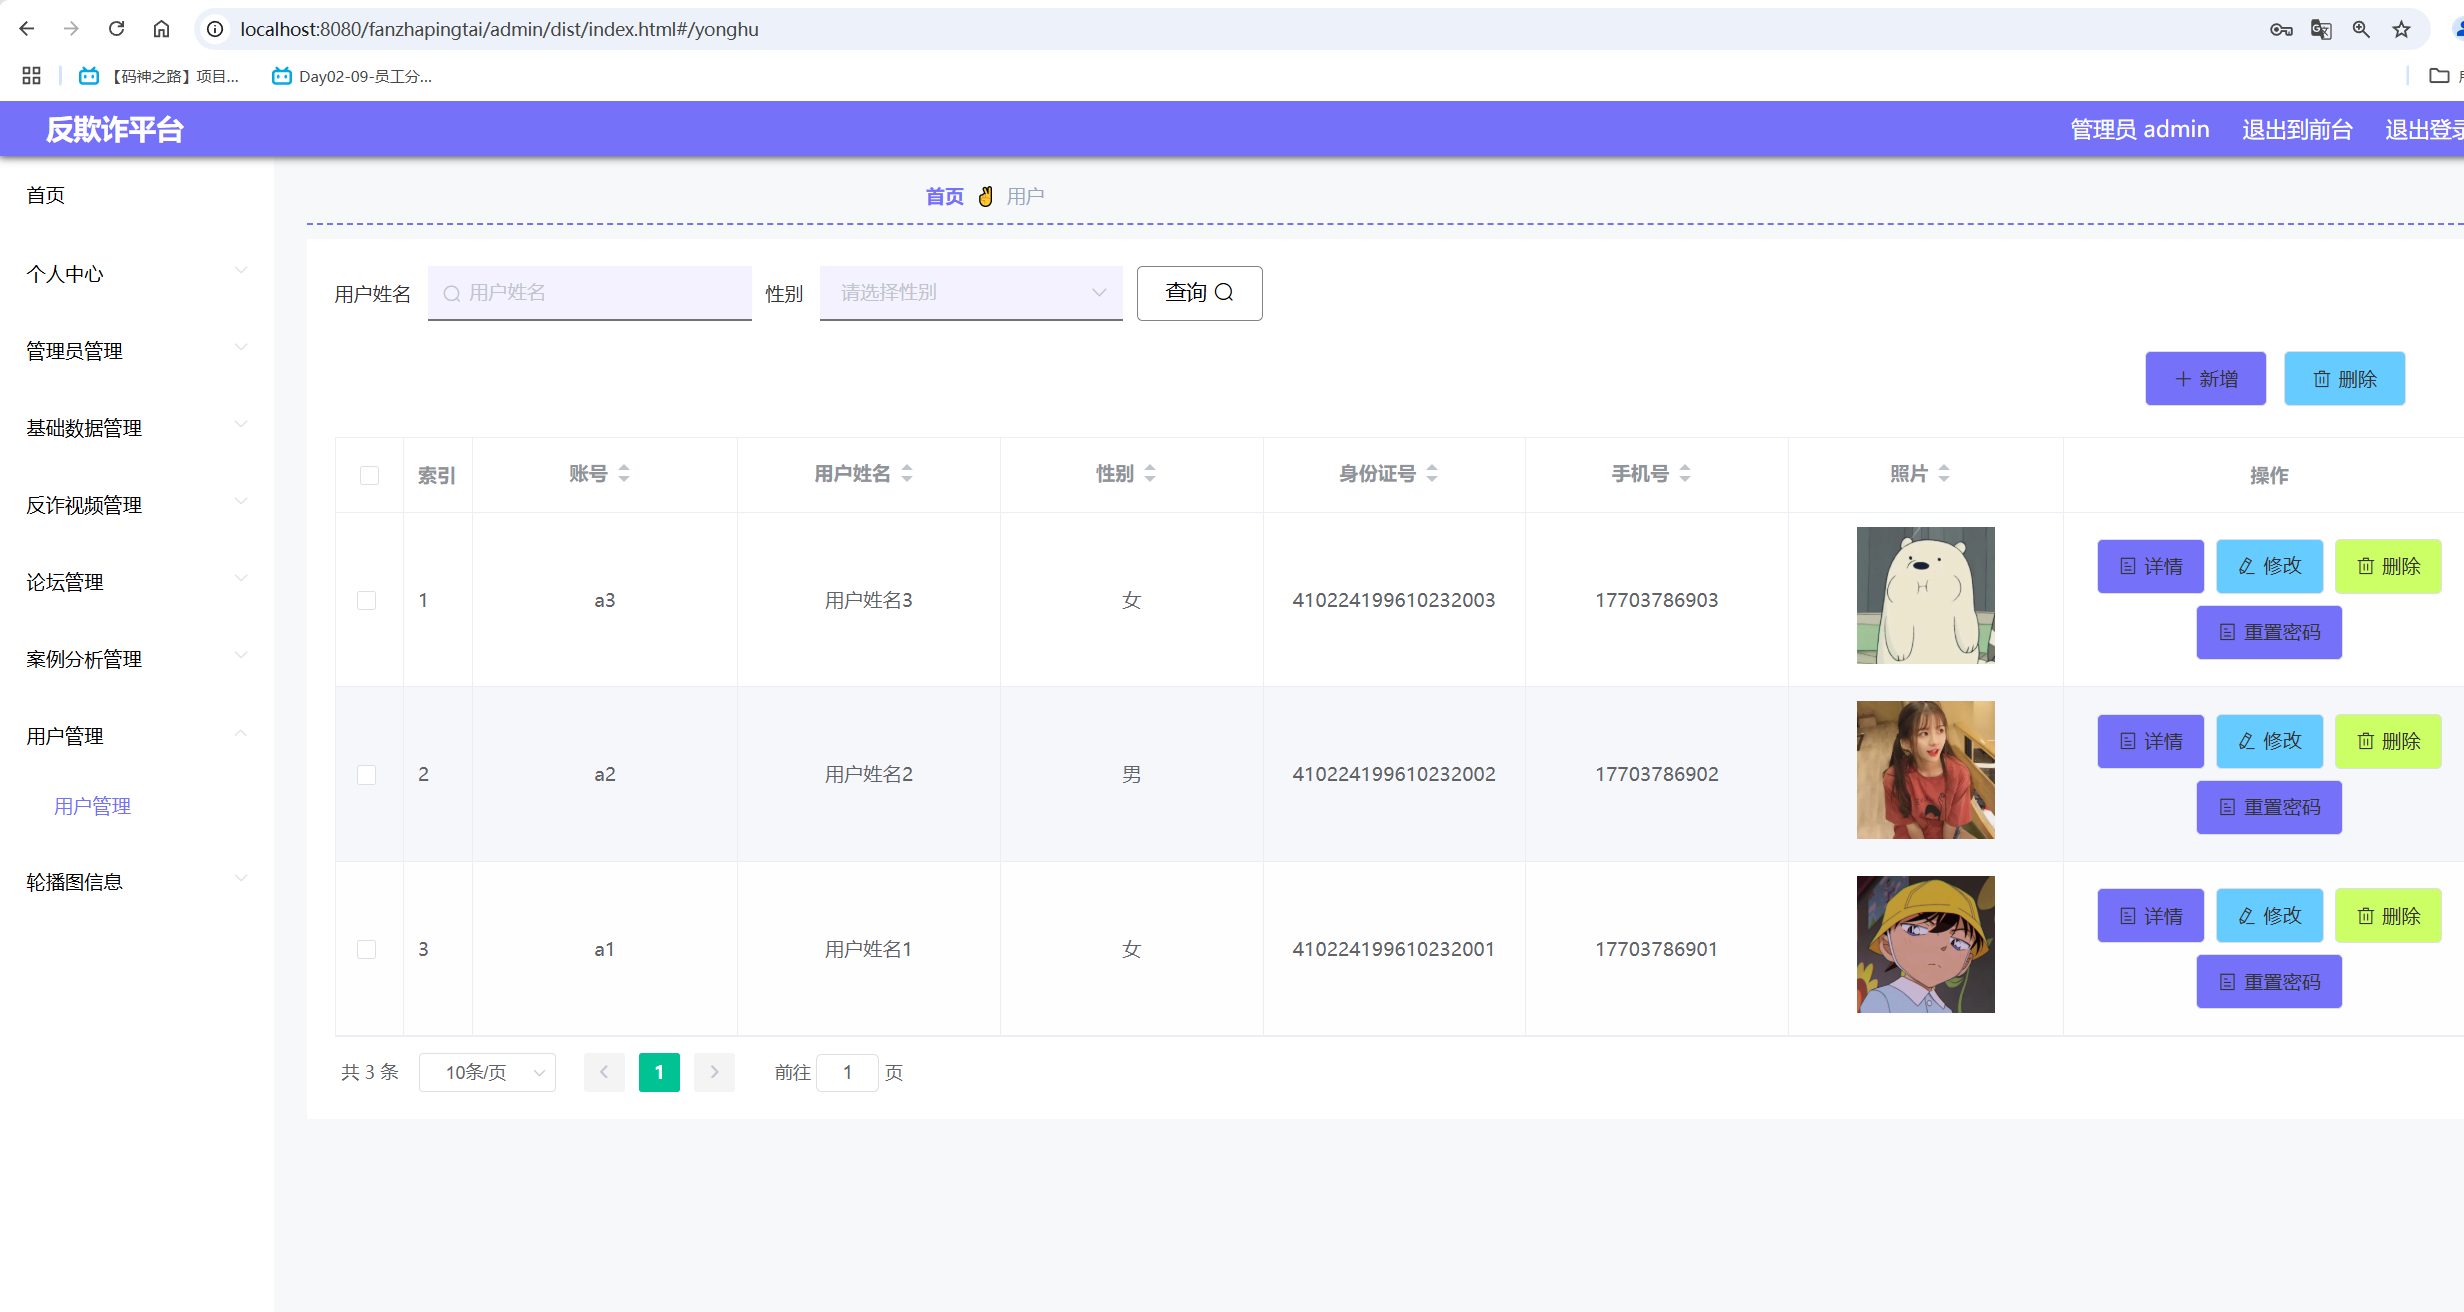Focus the 前往 page number input
The width and height of the screenshot is (2464, 1312).
tap(847, 1072)
